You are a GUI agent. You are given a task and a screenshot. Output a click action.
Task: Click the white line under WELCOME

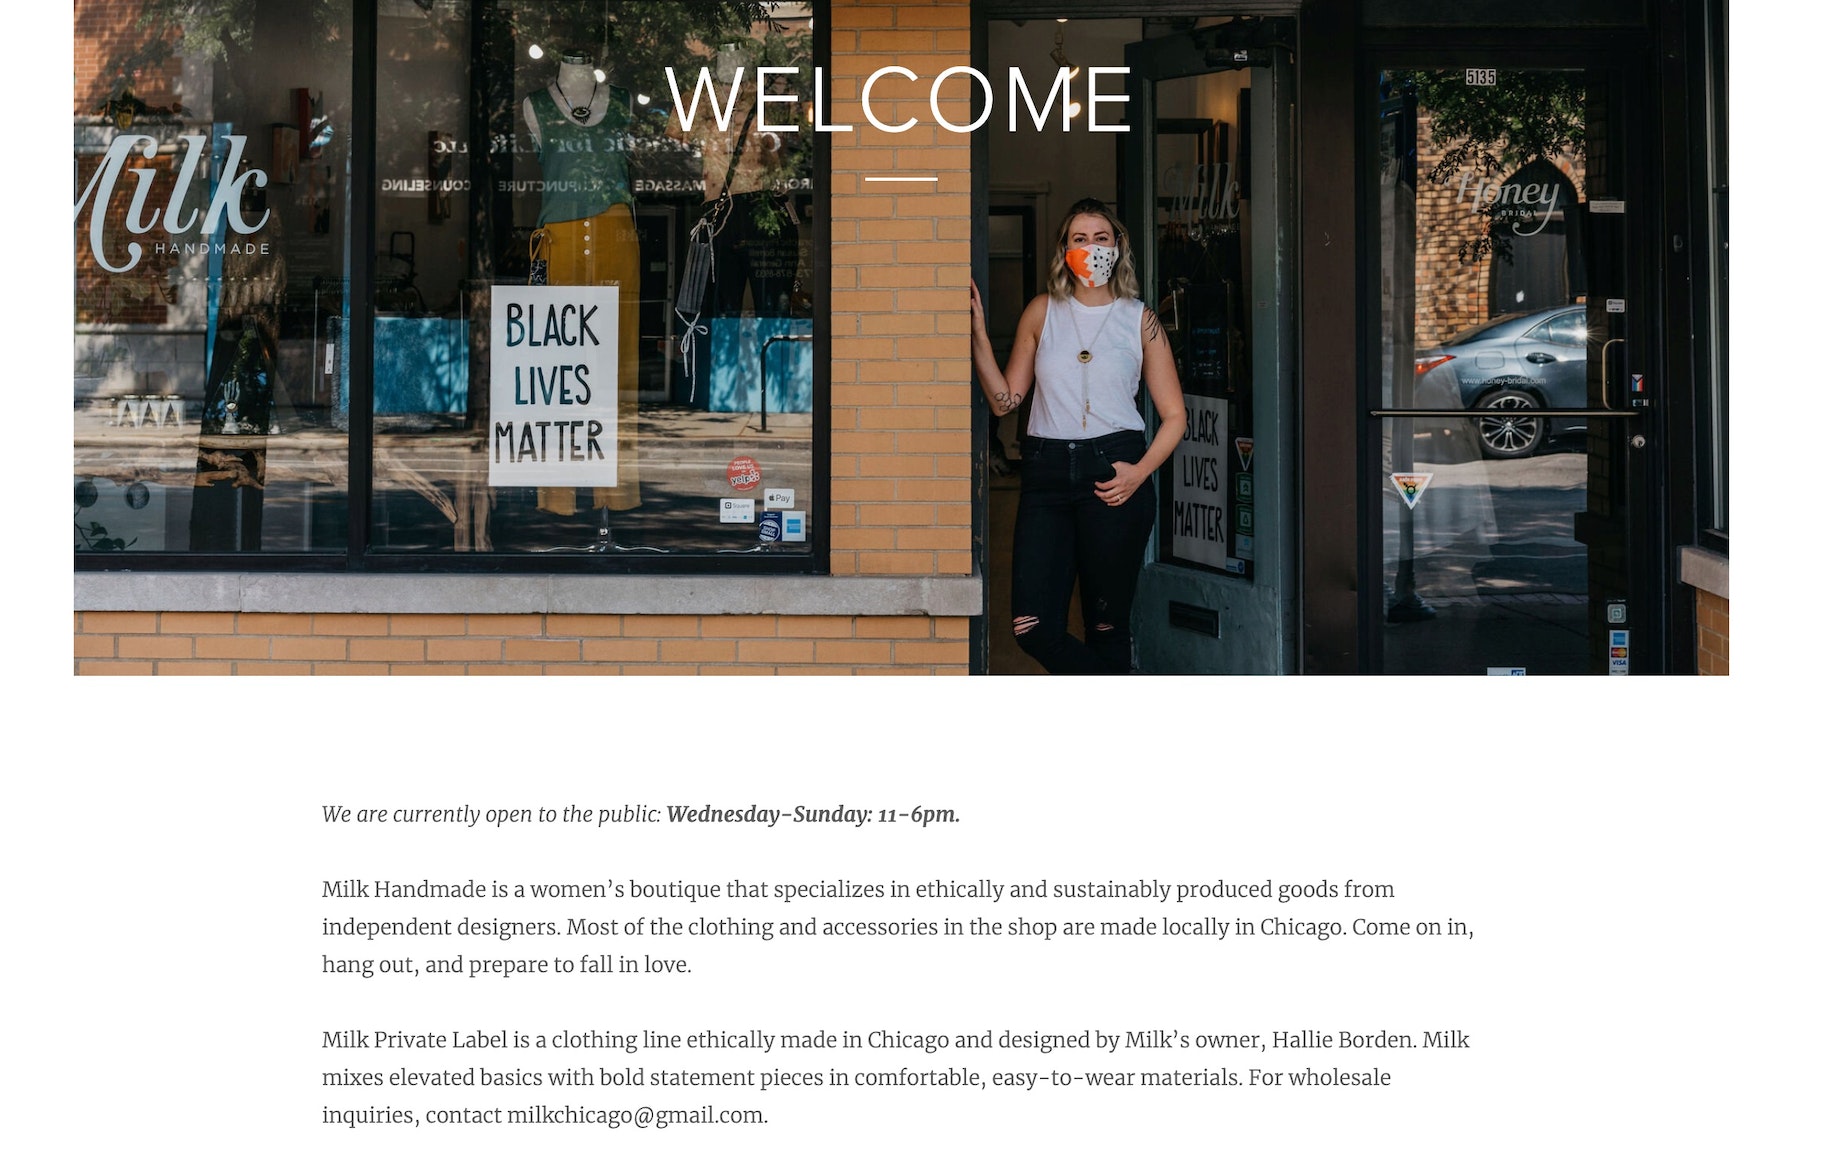[x=900, y=180]
